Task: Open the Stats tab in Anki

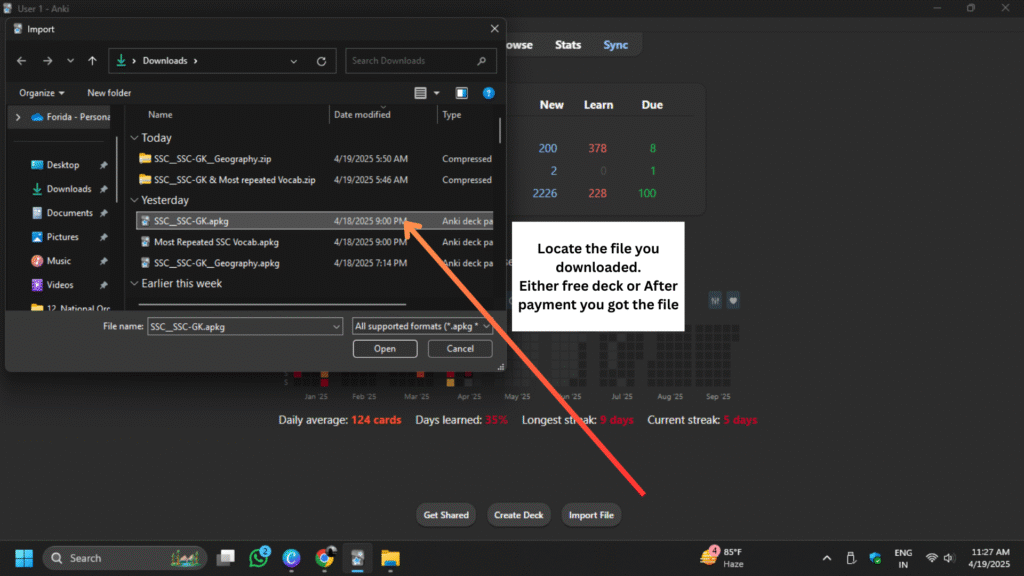Action: coord(568,44)
